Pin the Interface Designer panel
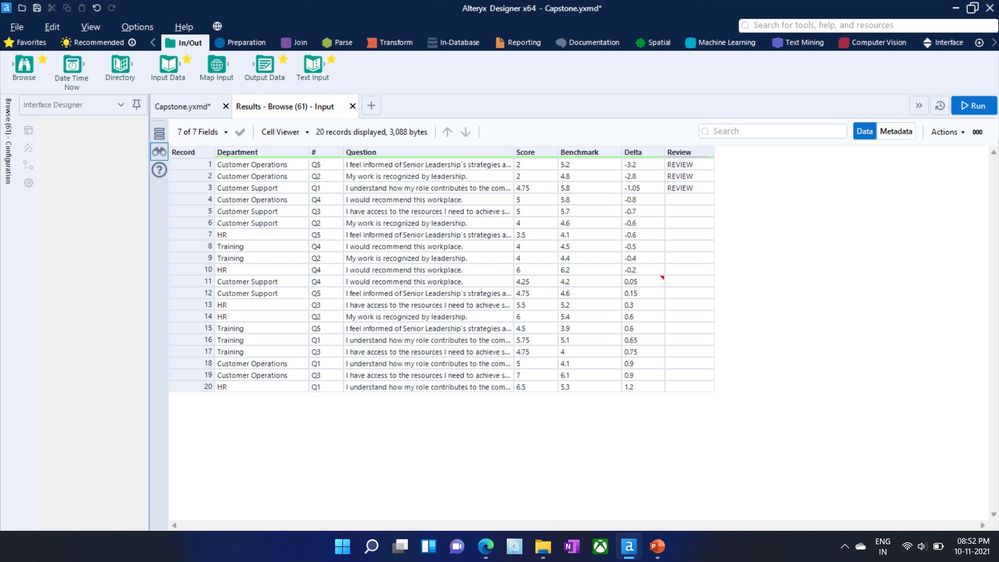 tap(137, 105)
